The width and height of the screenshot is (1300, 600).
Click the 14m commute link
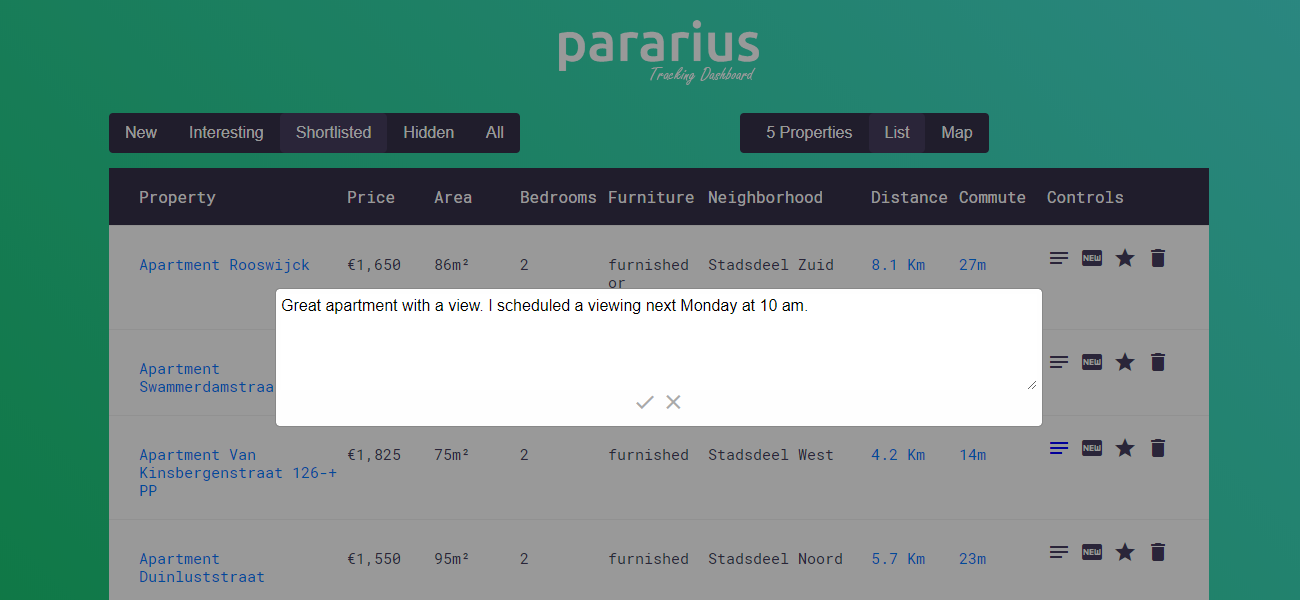pyautogui.click(x=972, y=455)
